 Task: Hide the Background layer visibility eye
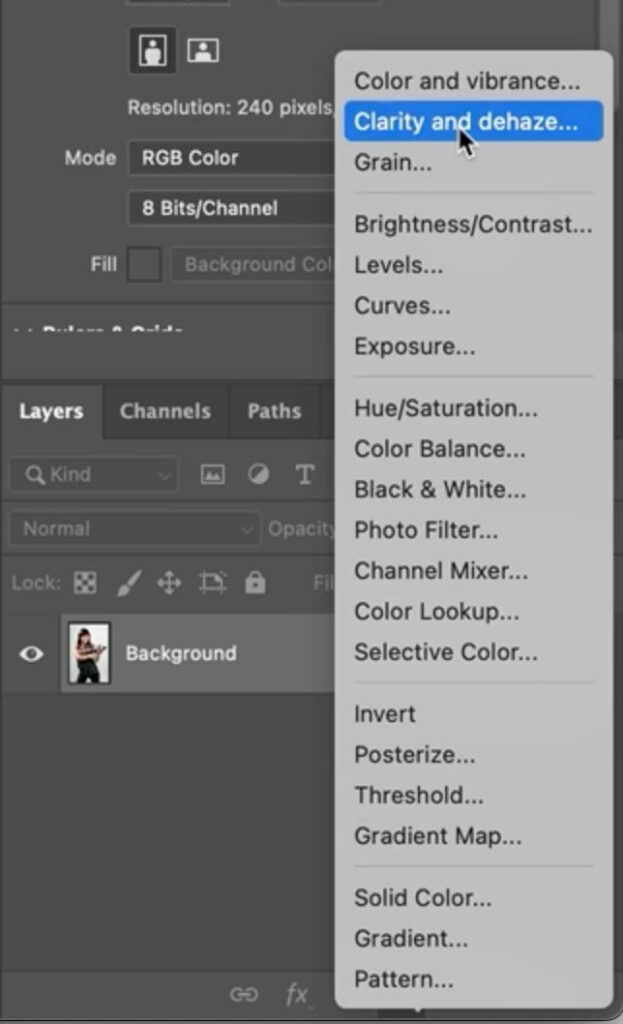(31, 654)
